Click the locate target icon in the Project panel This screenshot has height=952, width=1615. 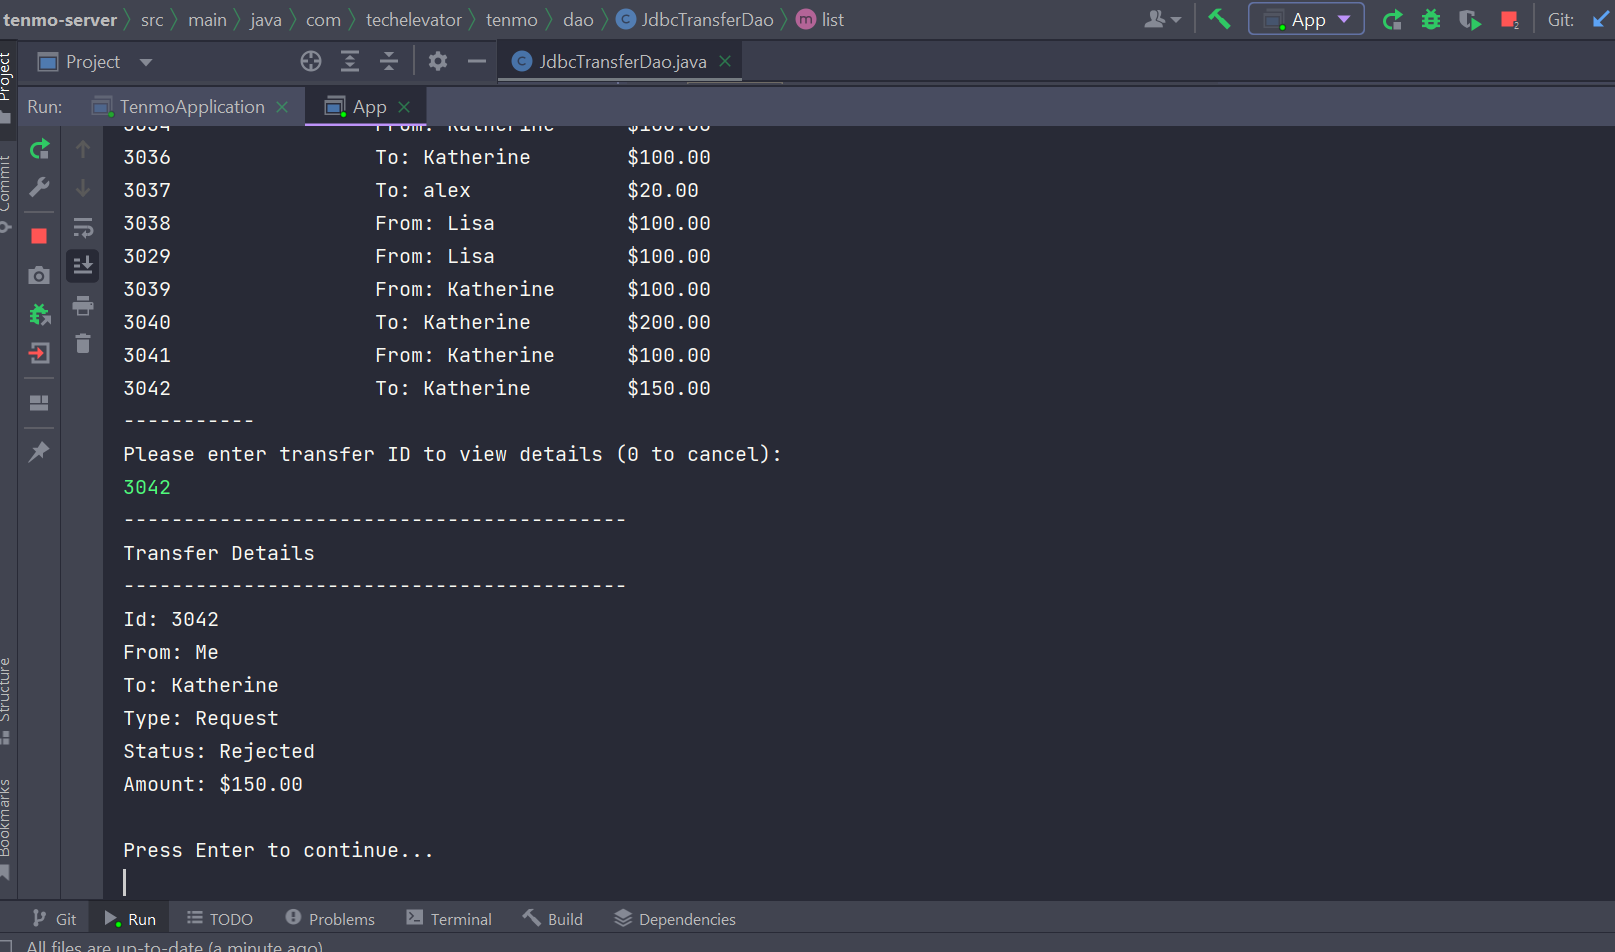click(311, 62)
